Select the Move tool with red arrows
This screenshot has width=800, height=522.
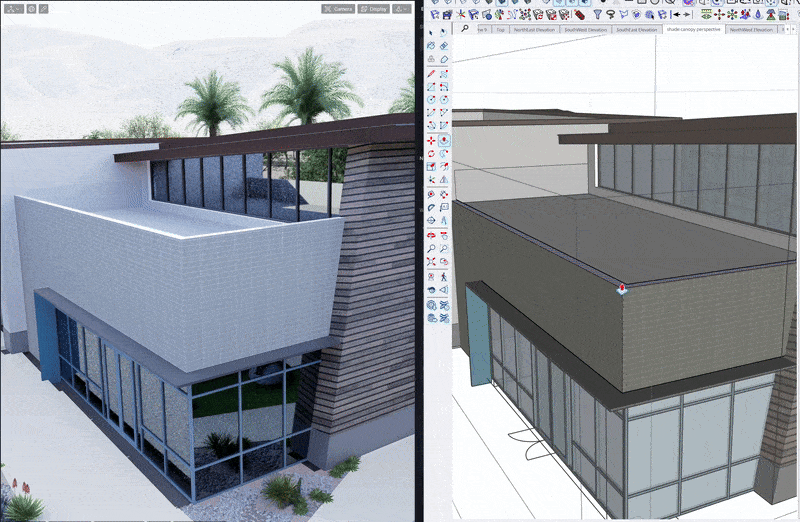click(431, 140)
